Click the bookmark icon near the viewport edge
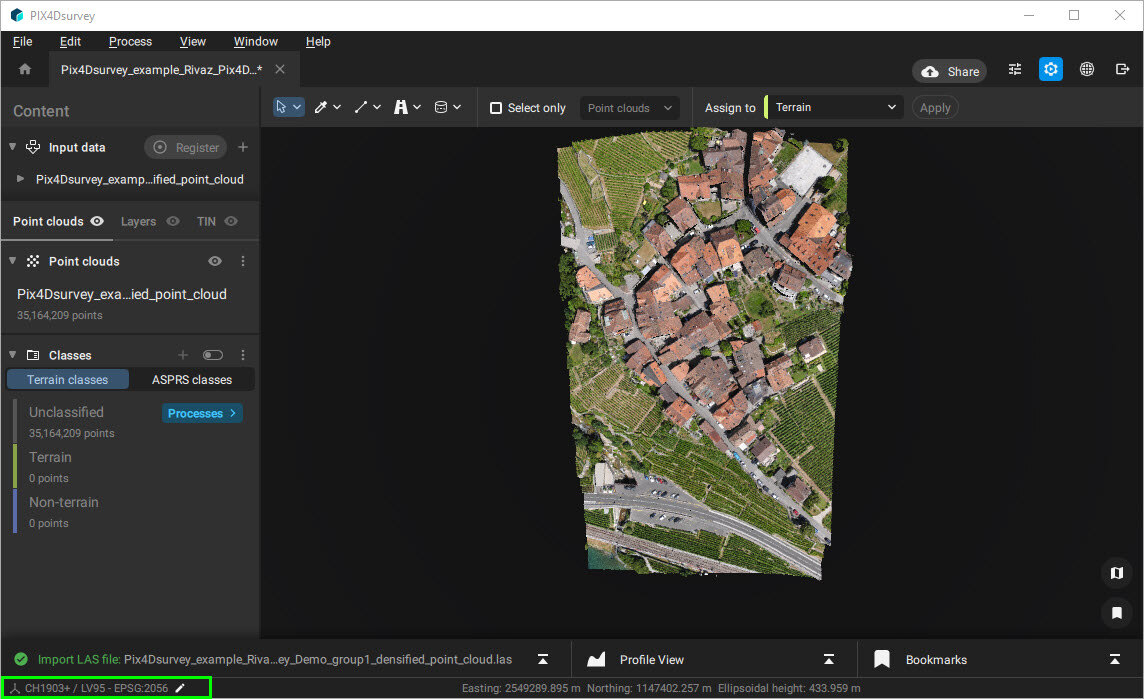The width and height of the screenshot is (1144, 699). click(1117, 613)
